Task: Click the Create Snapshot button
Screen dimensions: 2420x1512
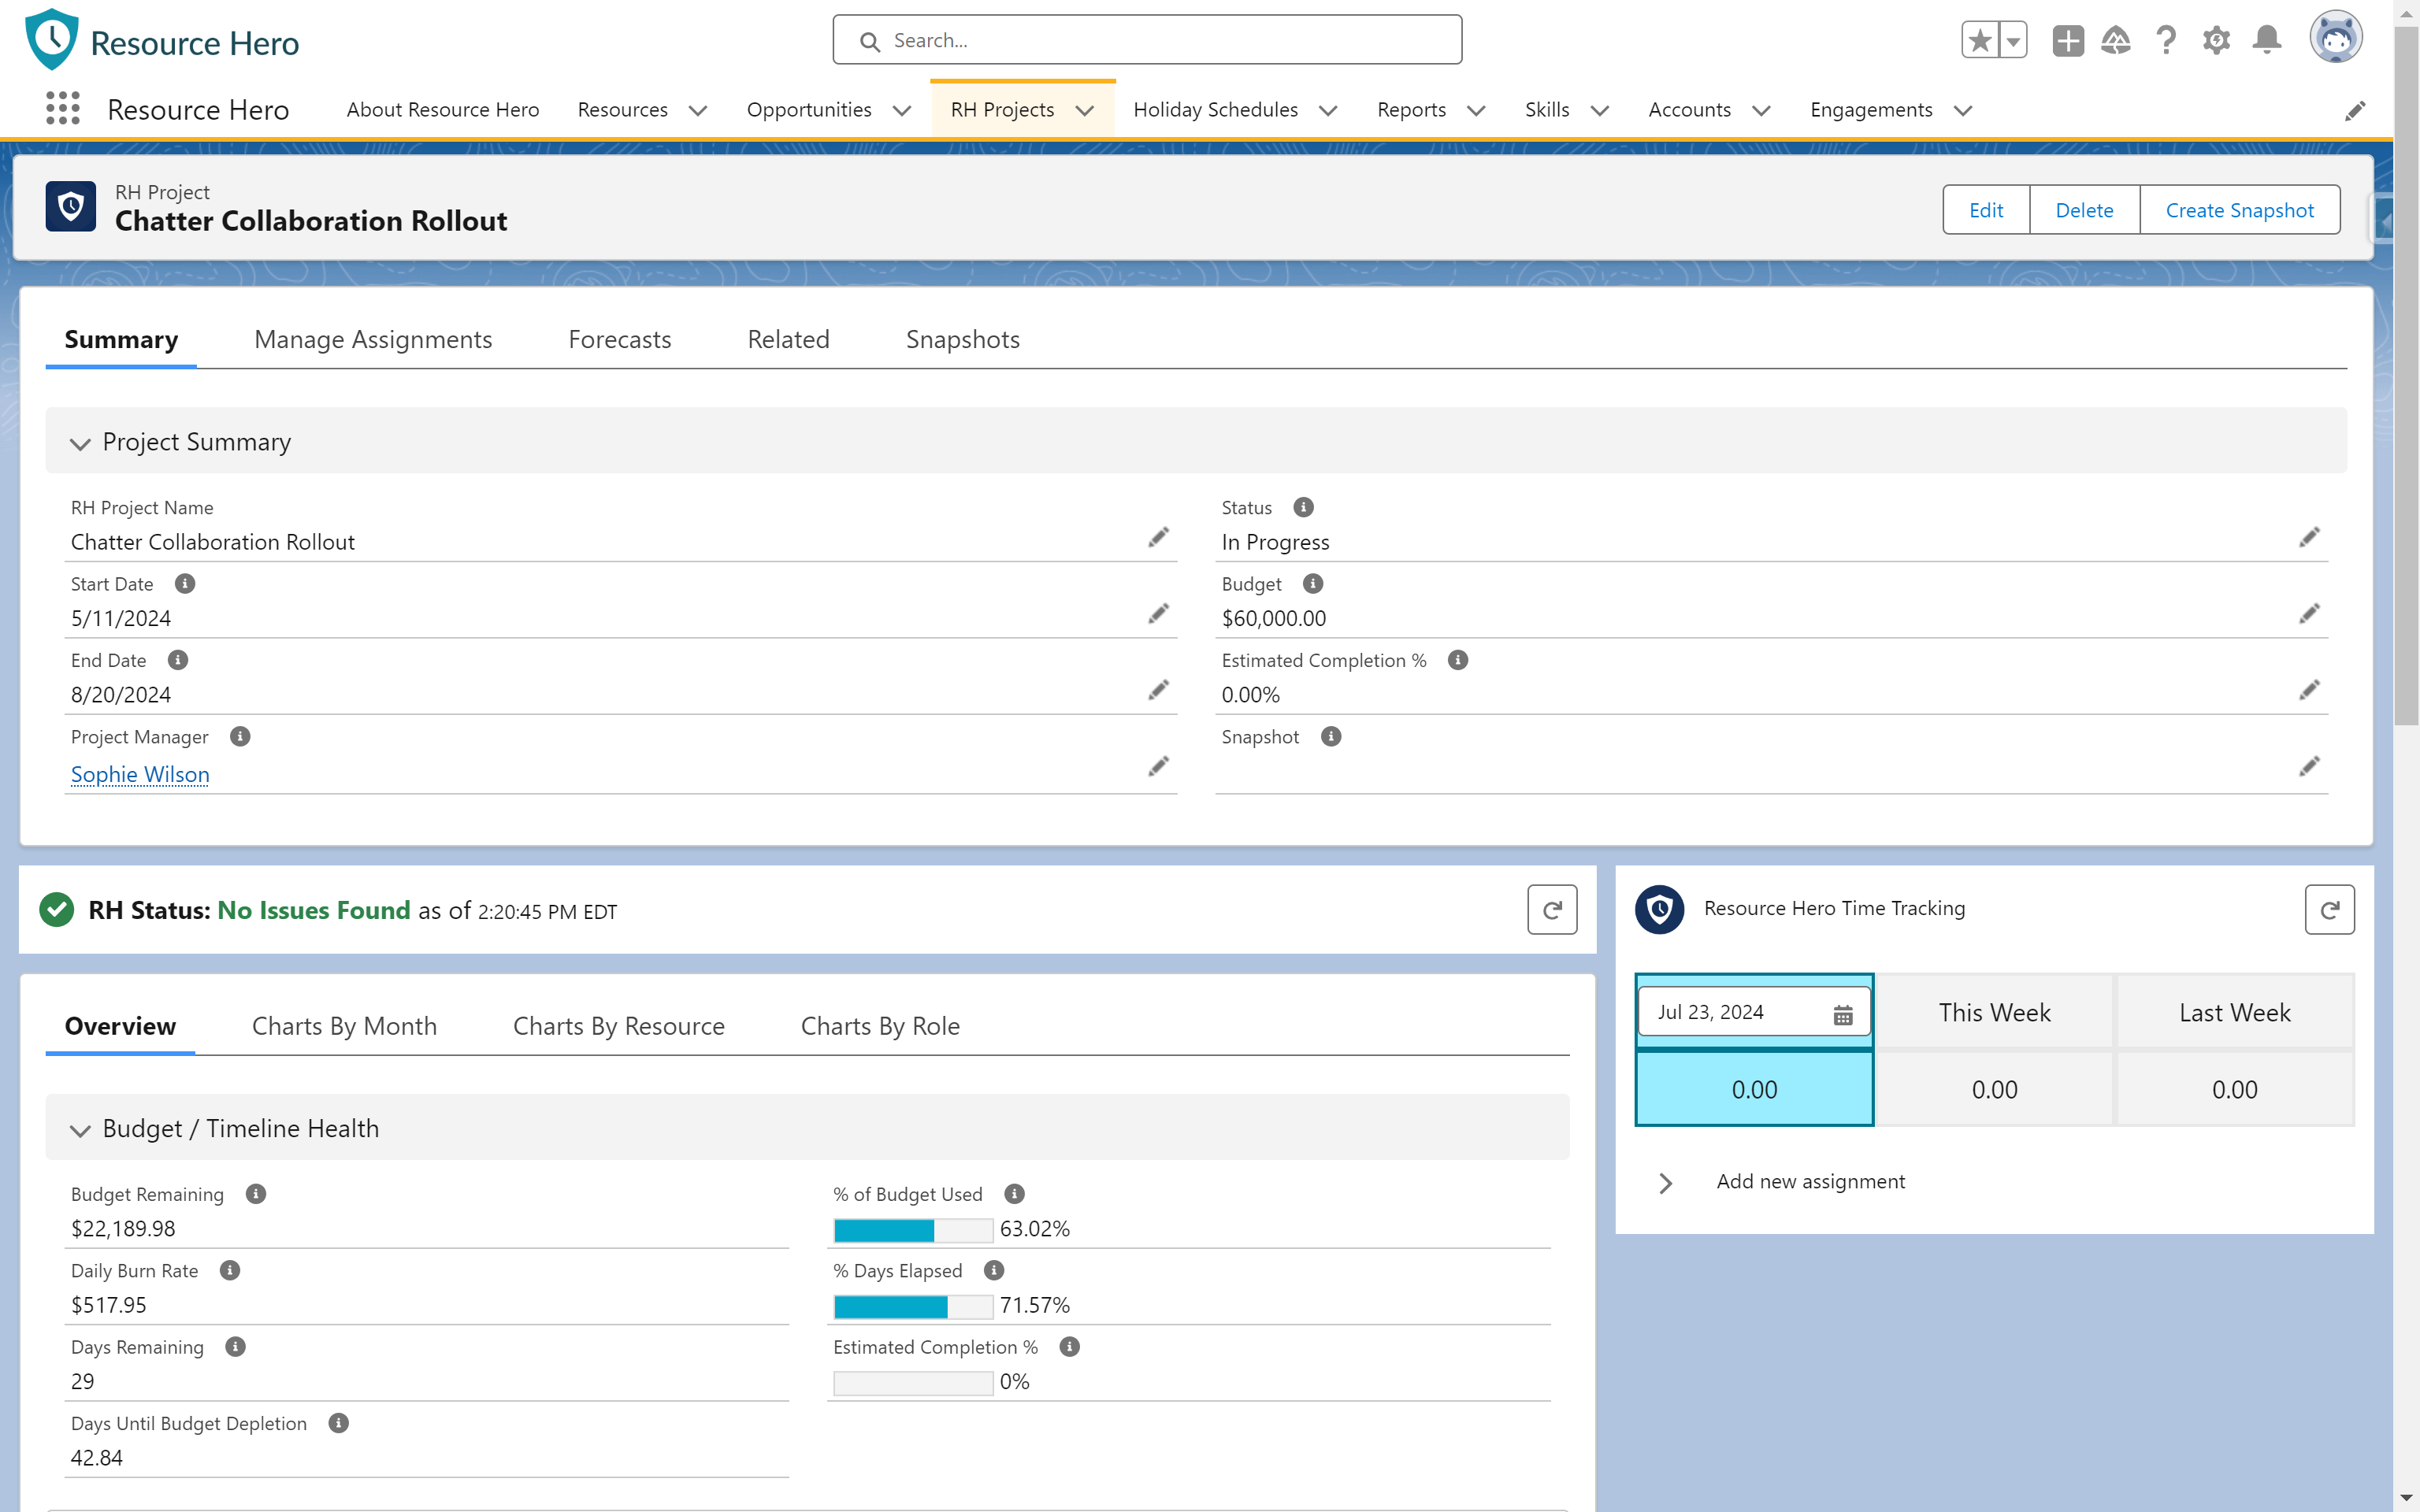Action: 2240,210
